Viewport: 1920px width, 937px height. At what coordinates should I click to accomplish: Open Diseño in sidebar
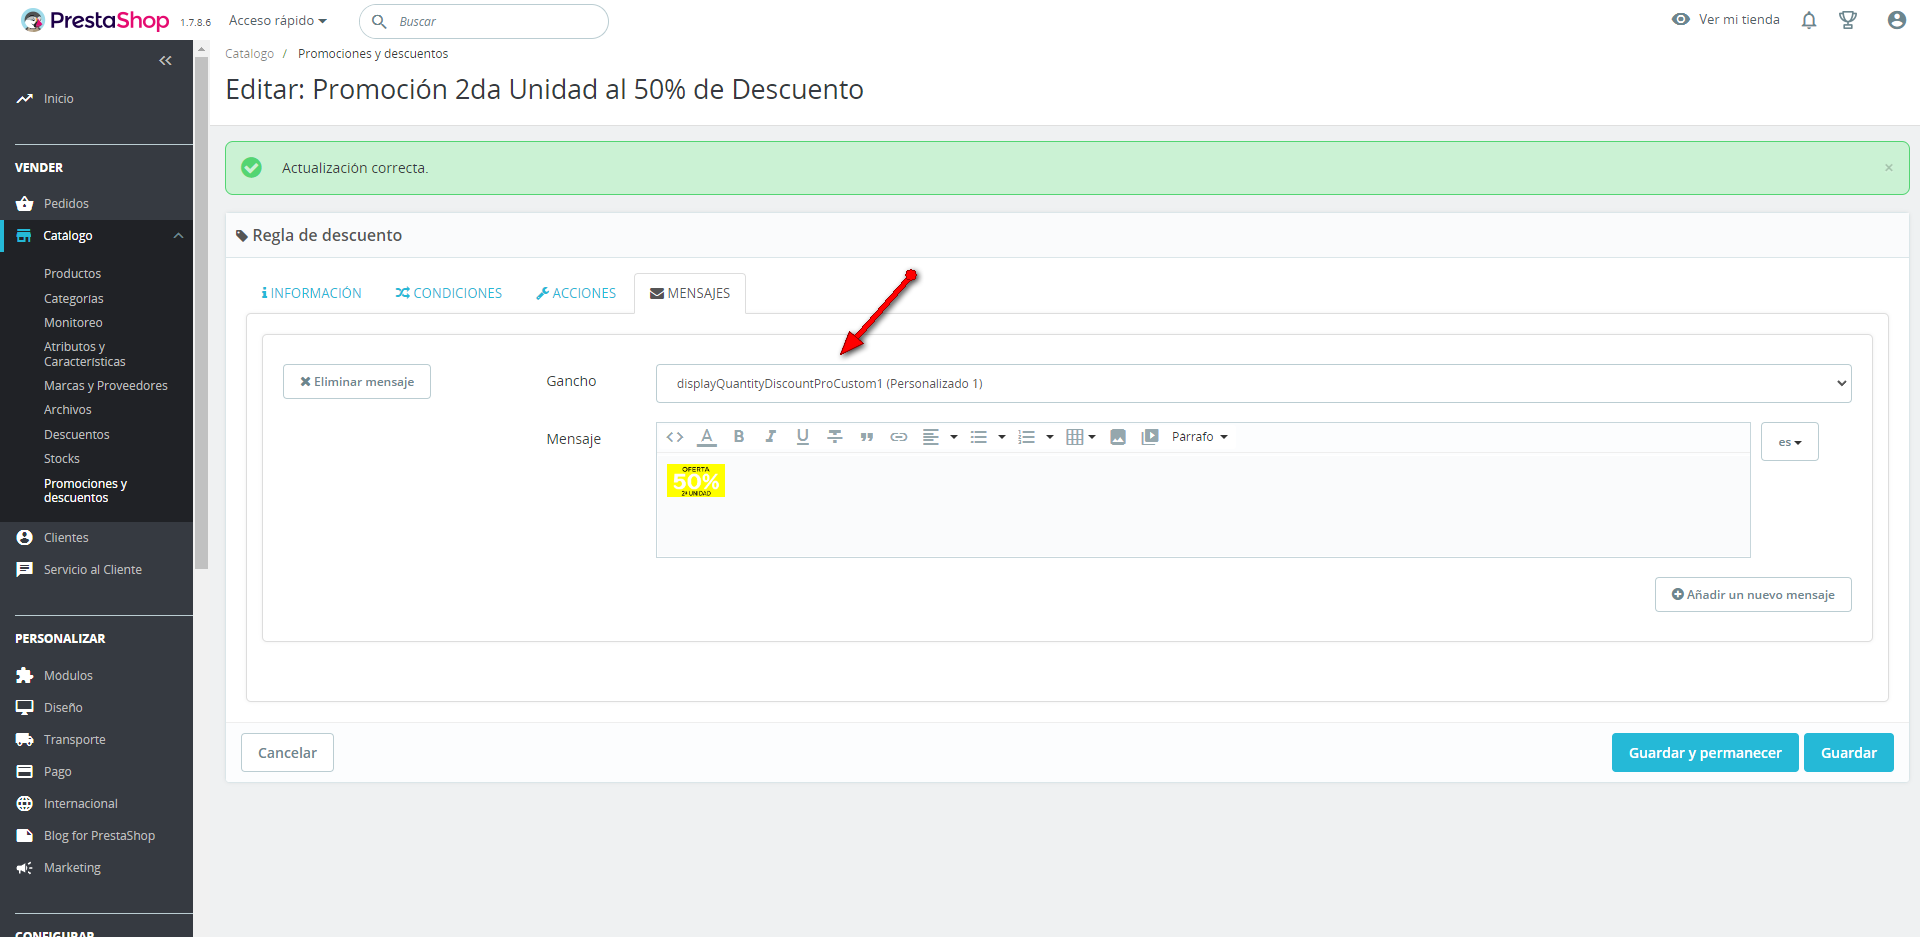[x=63, y=708]
